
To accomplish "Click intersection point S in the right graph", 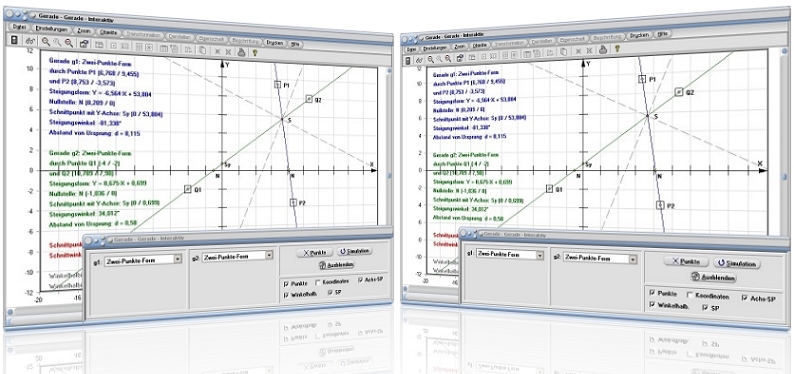I will click(x=647, y=116).
